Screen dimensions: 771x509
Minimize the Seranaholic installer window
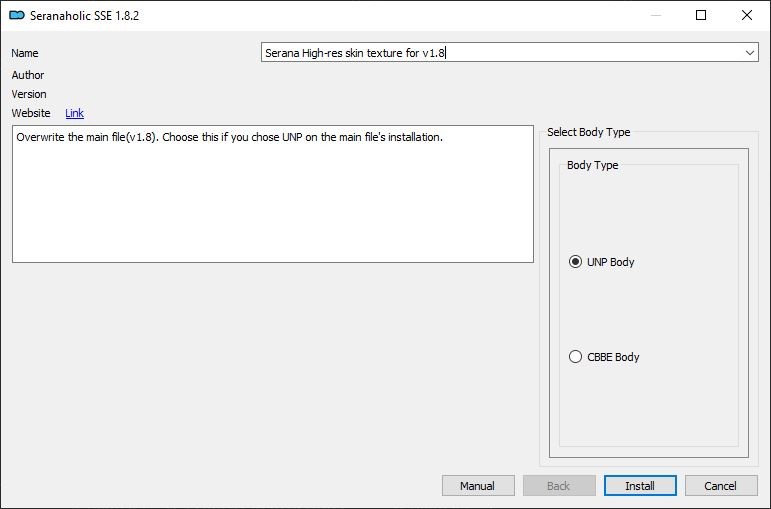655,15
